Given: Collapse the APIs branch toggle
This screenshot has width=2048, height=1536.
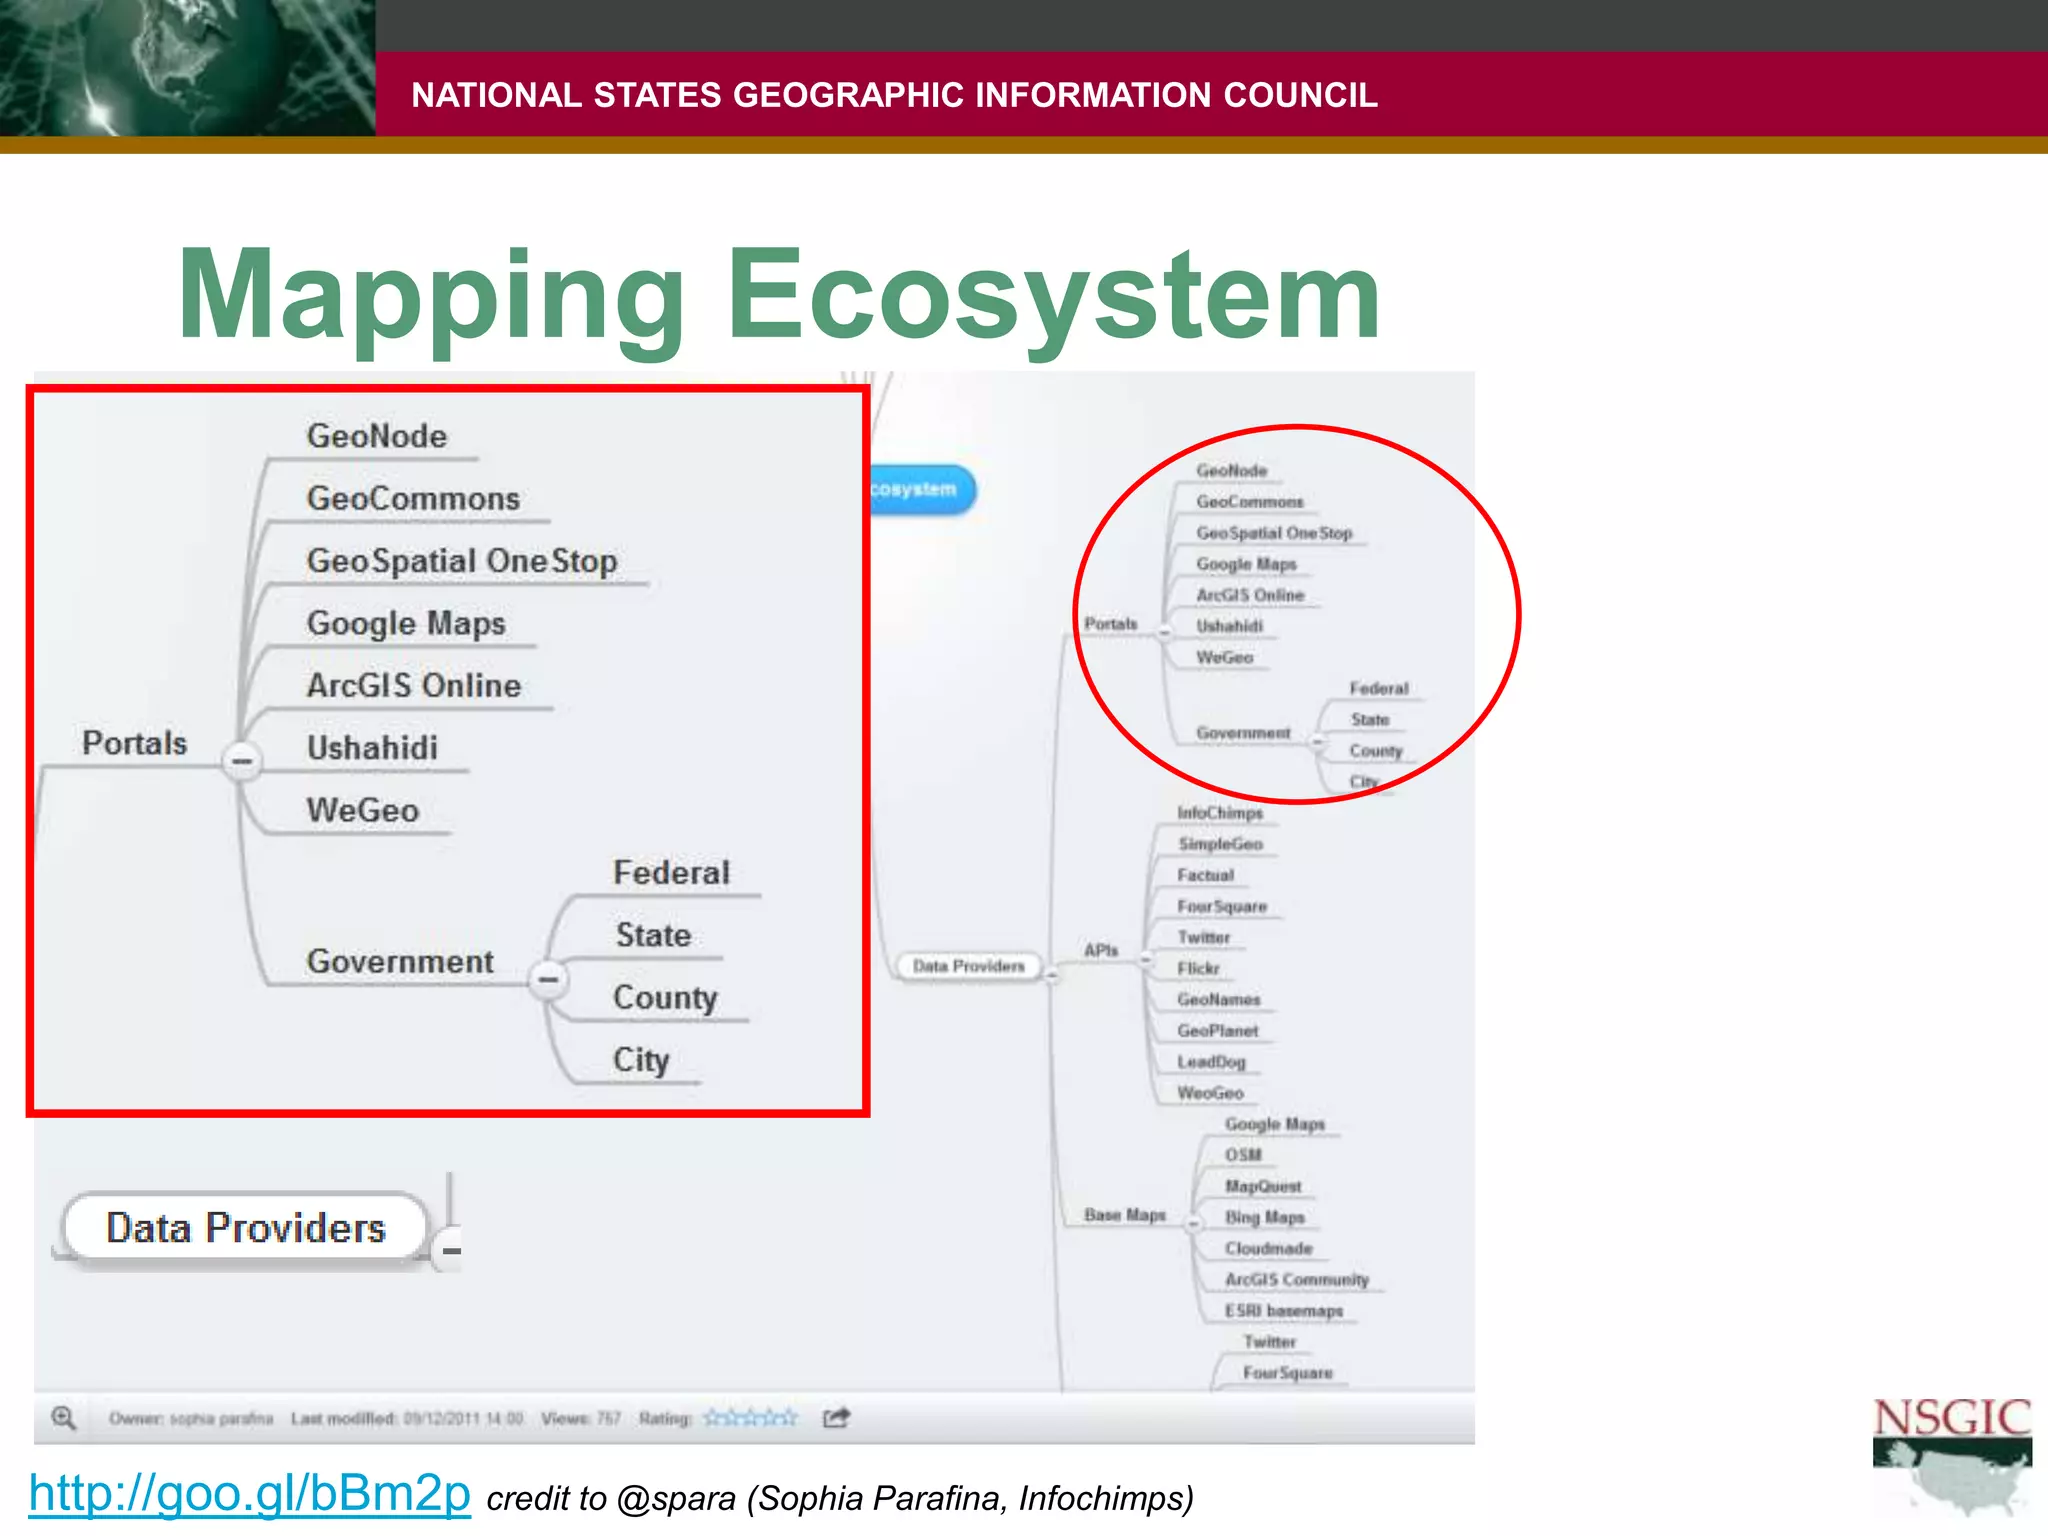Looking at the screenshot, I should [1147, 959].
